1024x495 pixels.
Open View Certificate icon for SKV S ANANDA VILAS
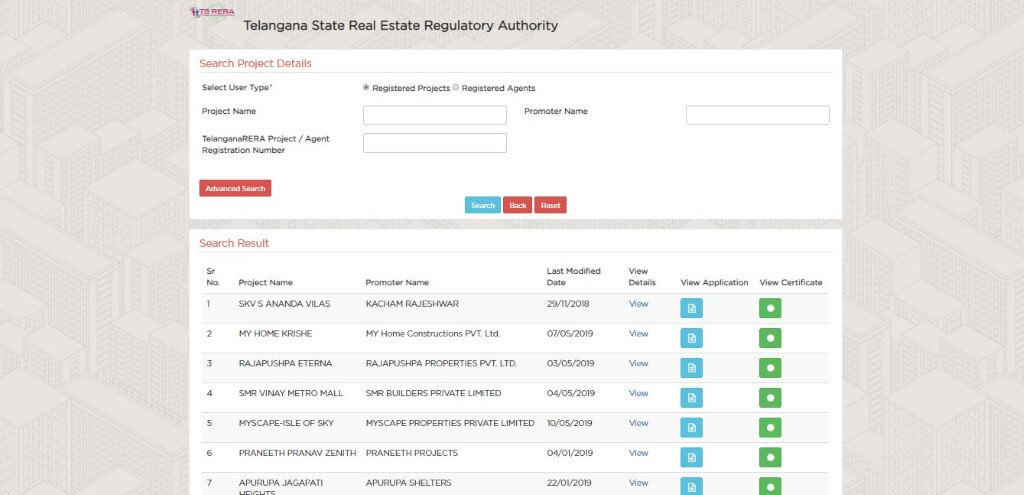769,308
